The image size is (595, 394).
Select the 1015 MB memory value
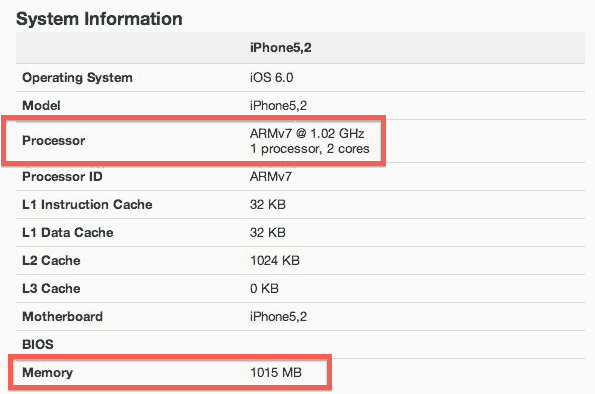276,373
